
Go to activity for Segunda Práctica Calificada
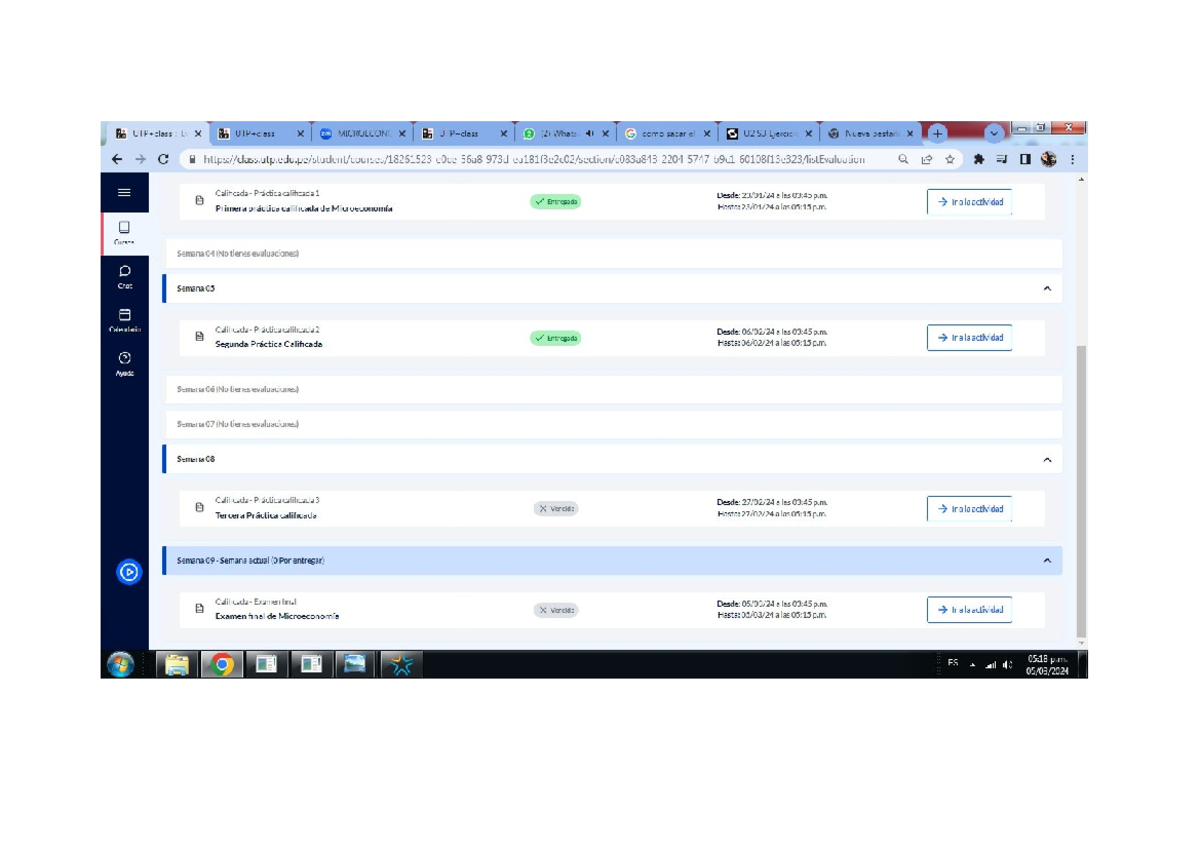[968, 338]
